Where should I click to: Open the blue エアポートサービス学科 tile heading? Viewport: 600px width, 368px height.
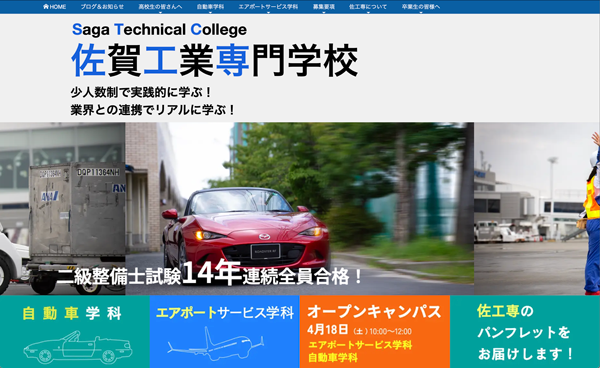[225, 313]
